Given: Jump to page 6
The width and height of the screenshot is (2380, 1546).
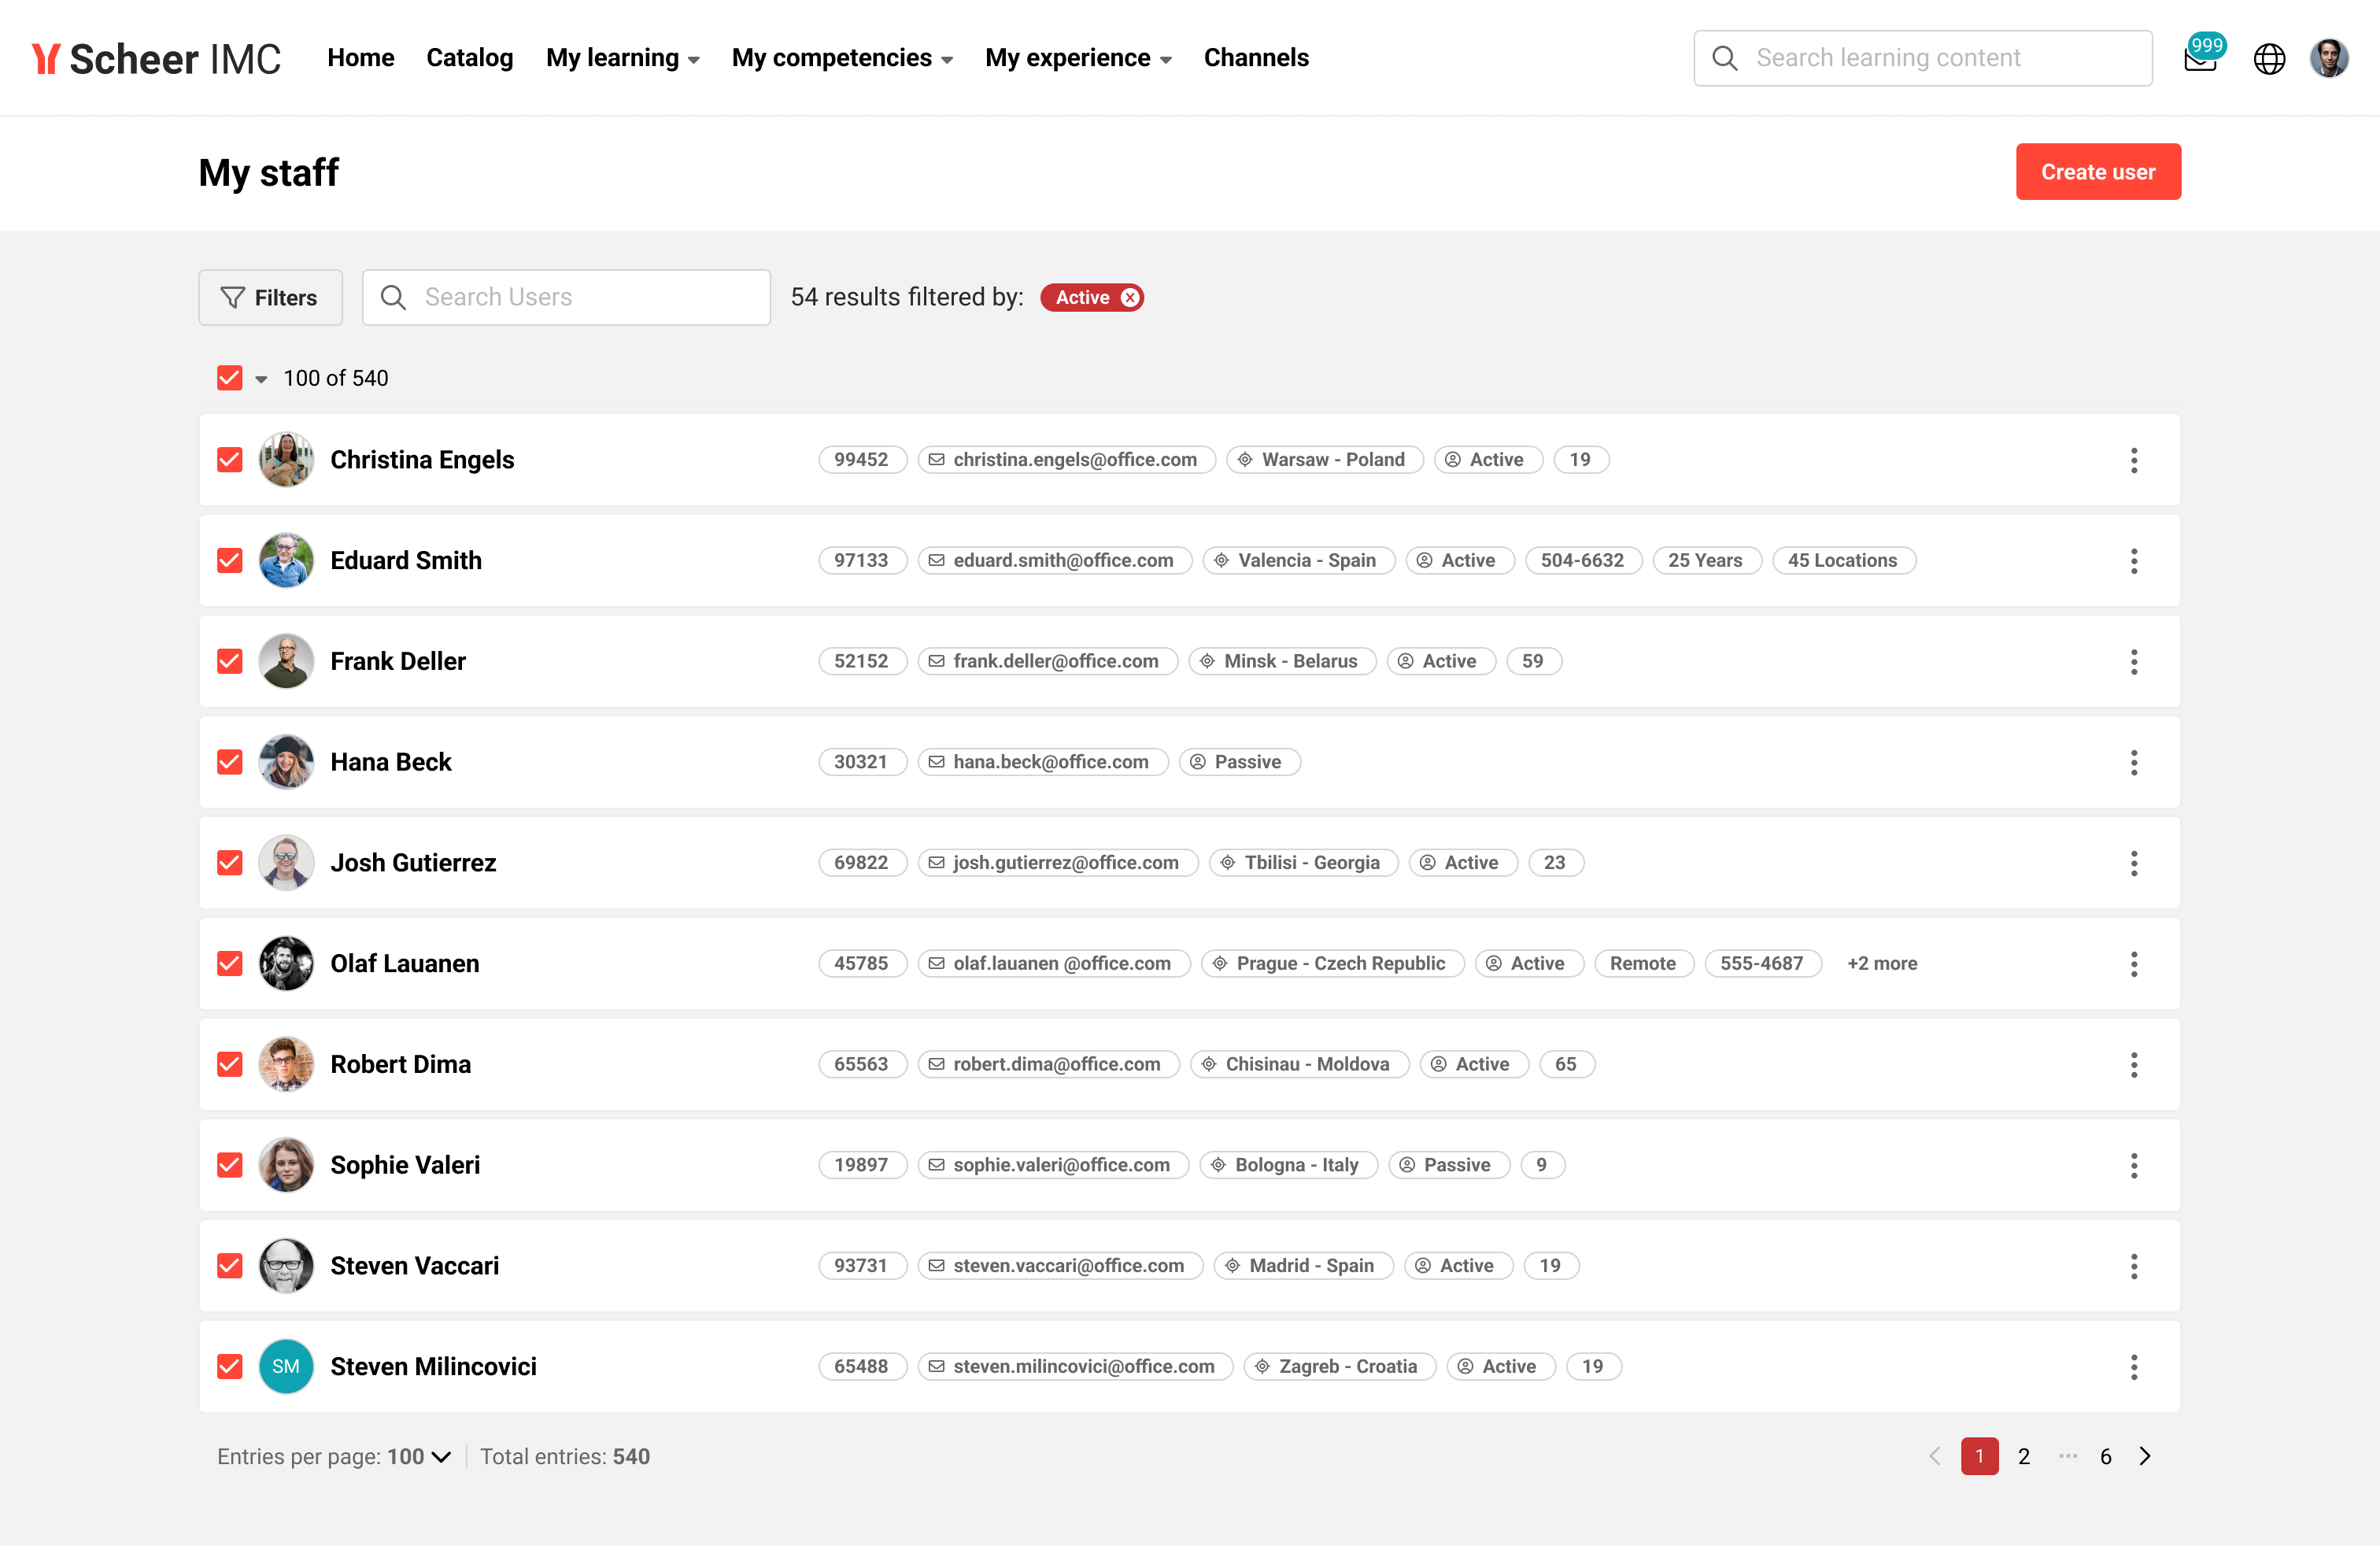Looking at the screenshot, I should (2106, 1456).
